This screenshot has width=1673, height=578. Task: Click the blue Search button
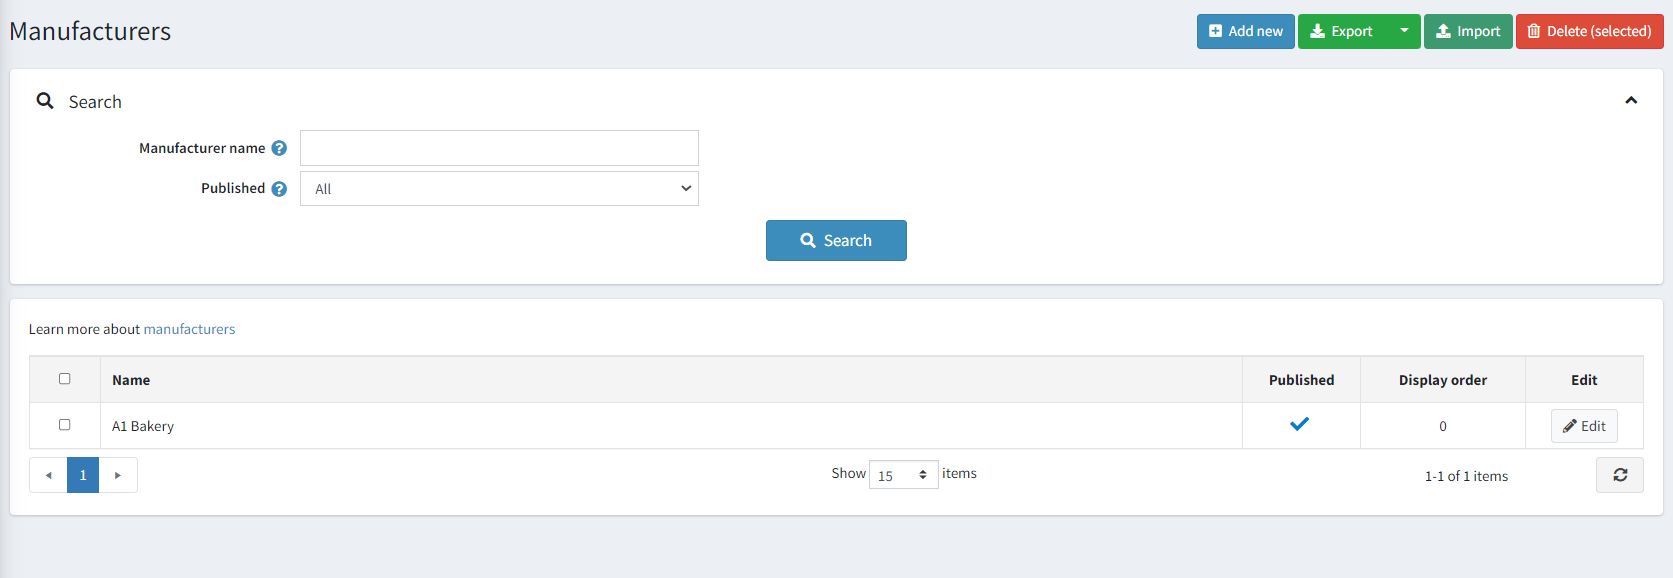click(x=836, y=240)
